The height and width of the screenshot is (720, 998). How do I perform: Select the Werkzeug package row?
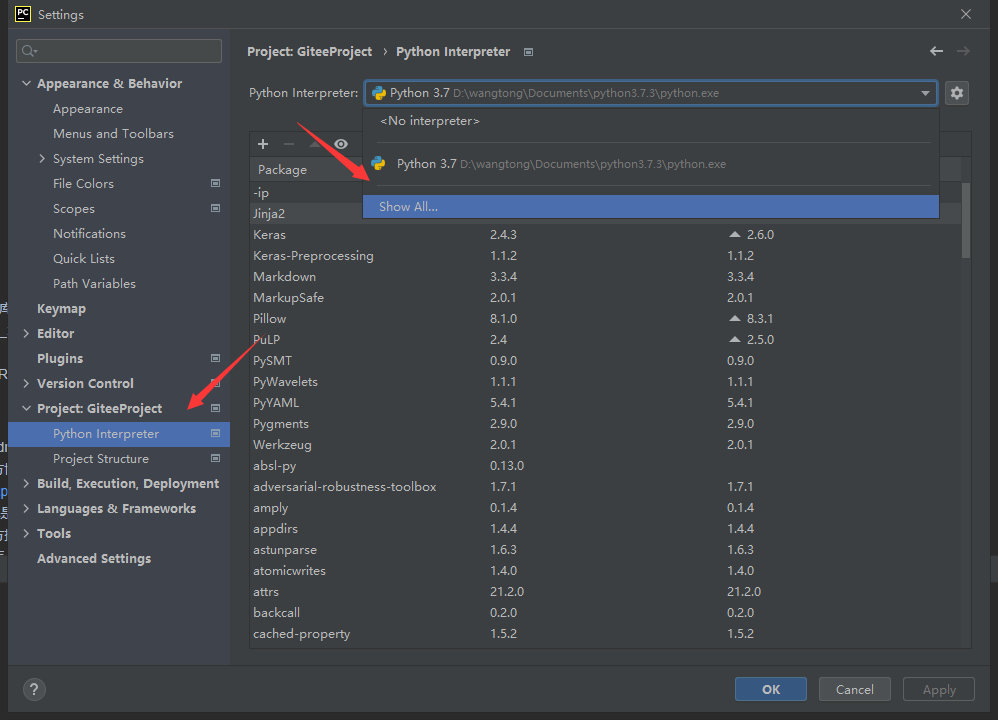pyautogui.click(x=605, y=444)
